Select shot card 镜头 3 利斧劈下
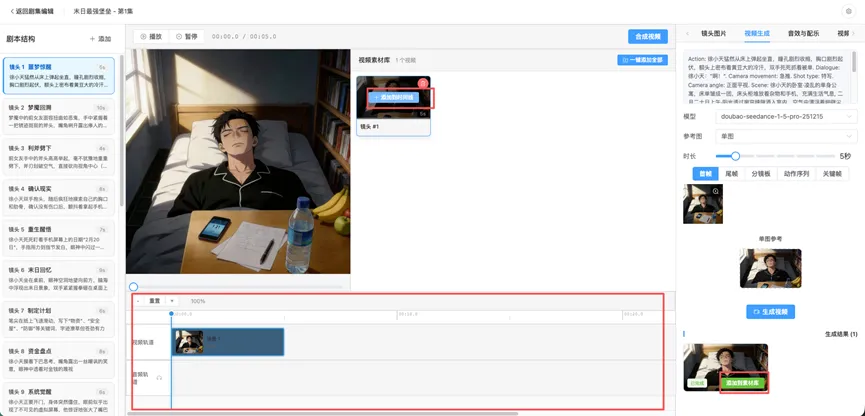The width and height of the screenshot is (865, 416). point(58,157)
